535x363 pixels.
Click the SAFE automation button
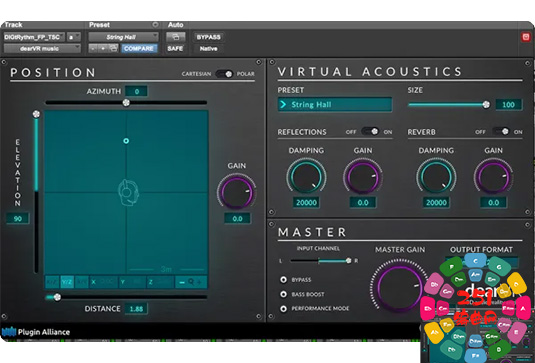click(175, 48)
